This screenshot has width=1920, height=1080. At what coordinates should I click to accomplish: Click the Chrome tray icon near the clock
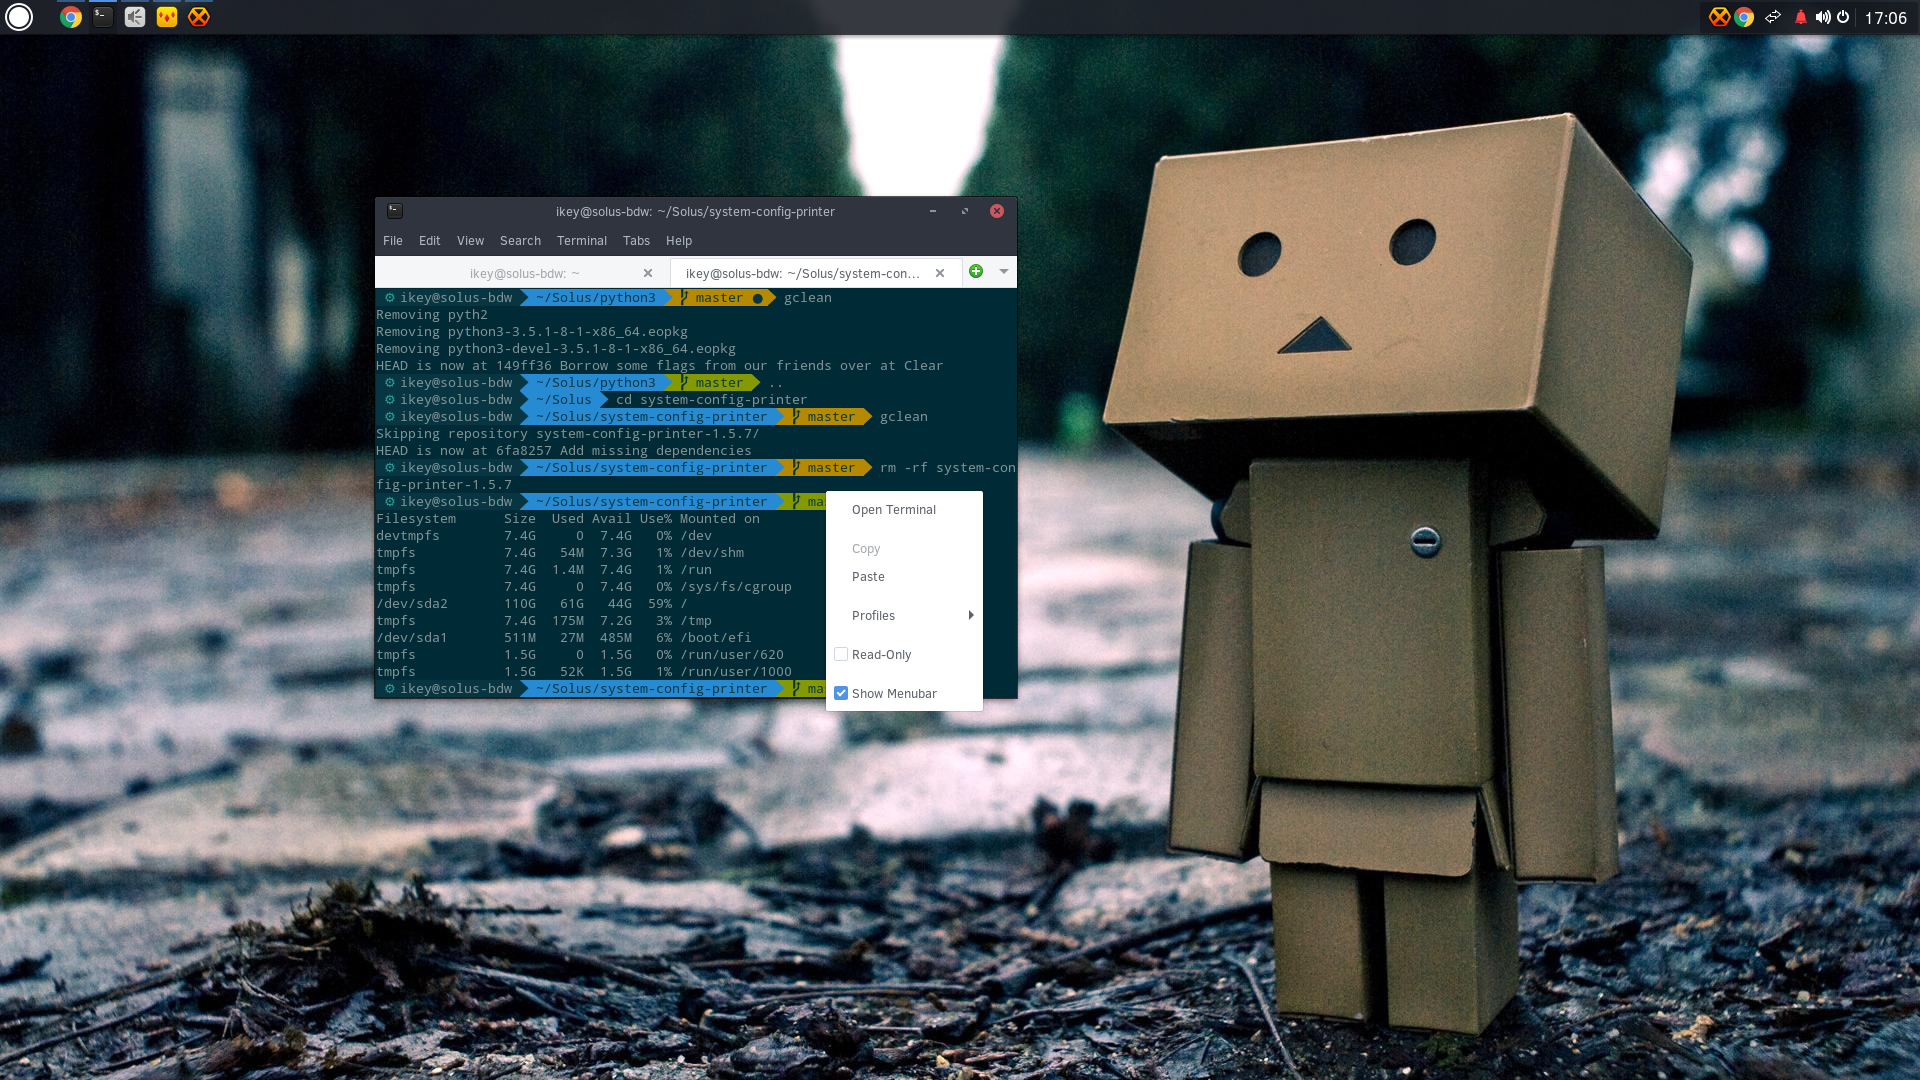click(x=1744, y=17)
